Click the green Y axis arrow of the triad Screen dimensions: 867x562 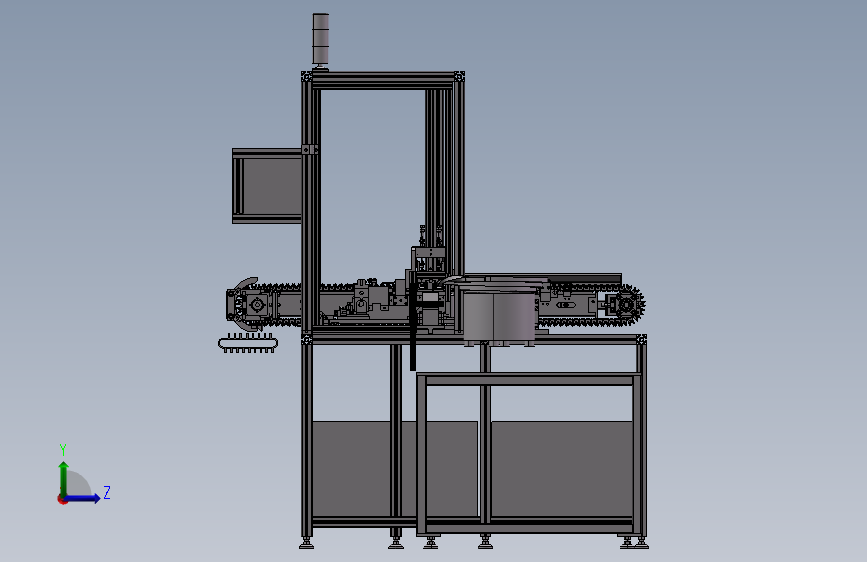point(64,479)
